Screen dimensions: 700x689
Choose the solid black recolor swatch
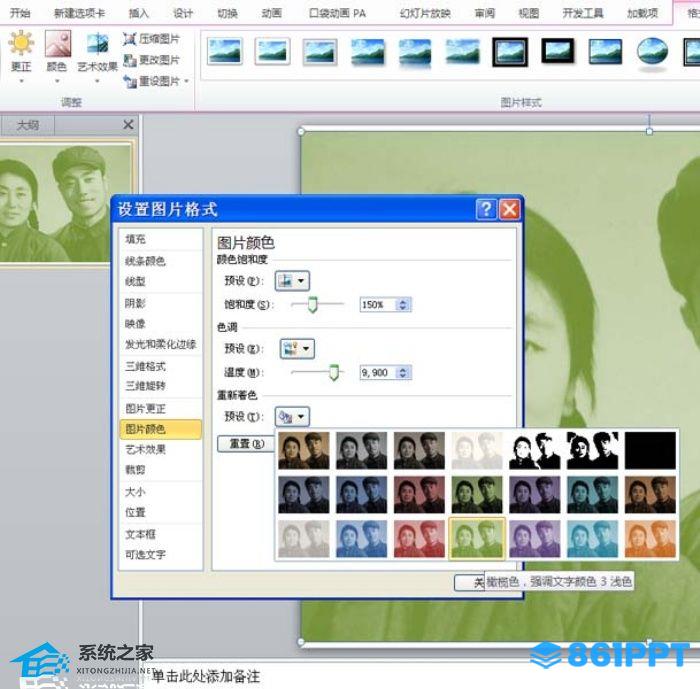tap(650, 451)
